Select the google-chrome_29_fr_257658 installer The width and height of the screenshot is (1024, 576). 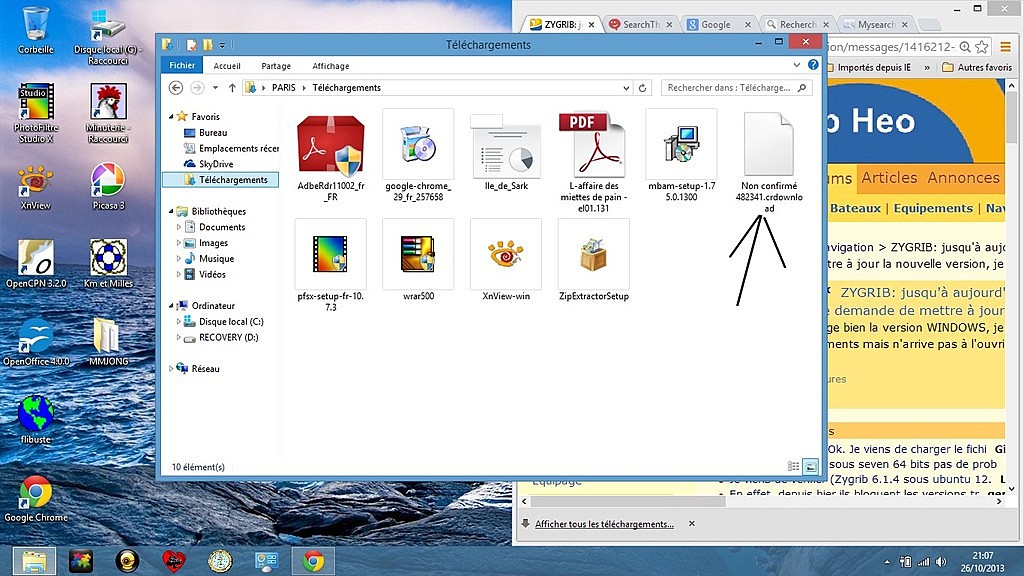tap(418, 157)
